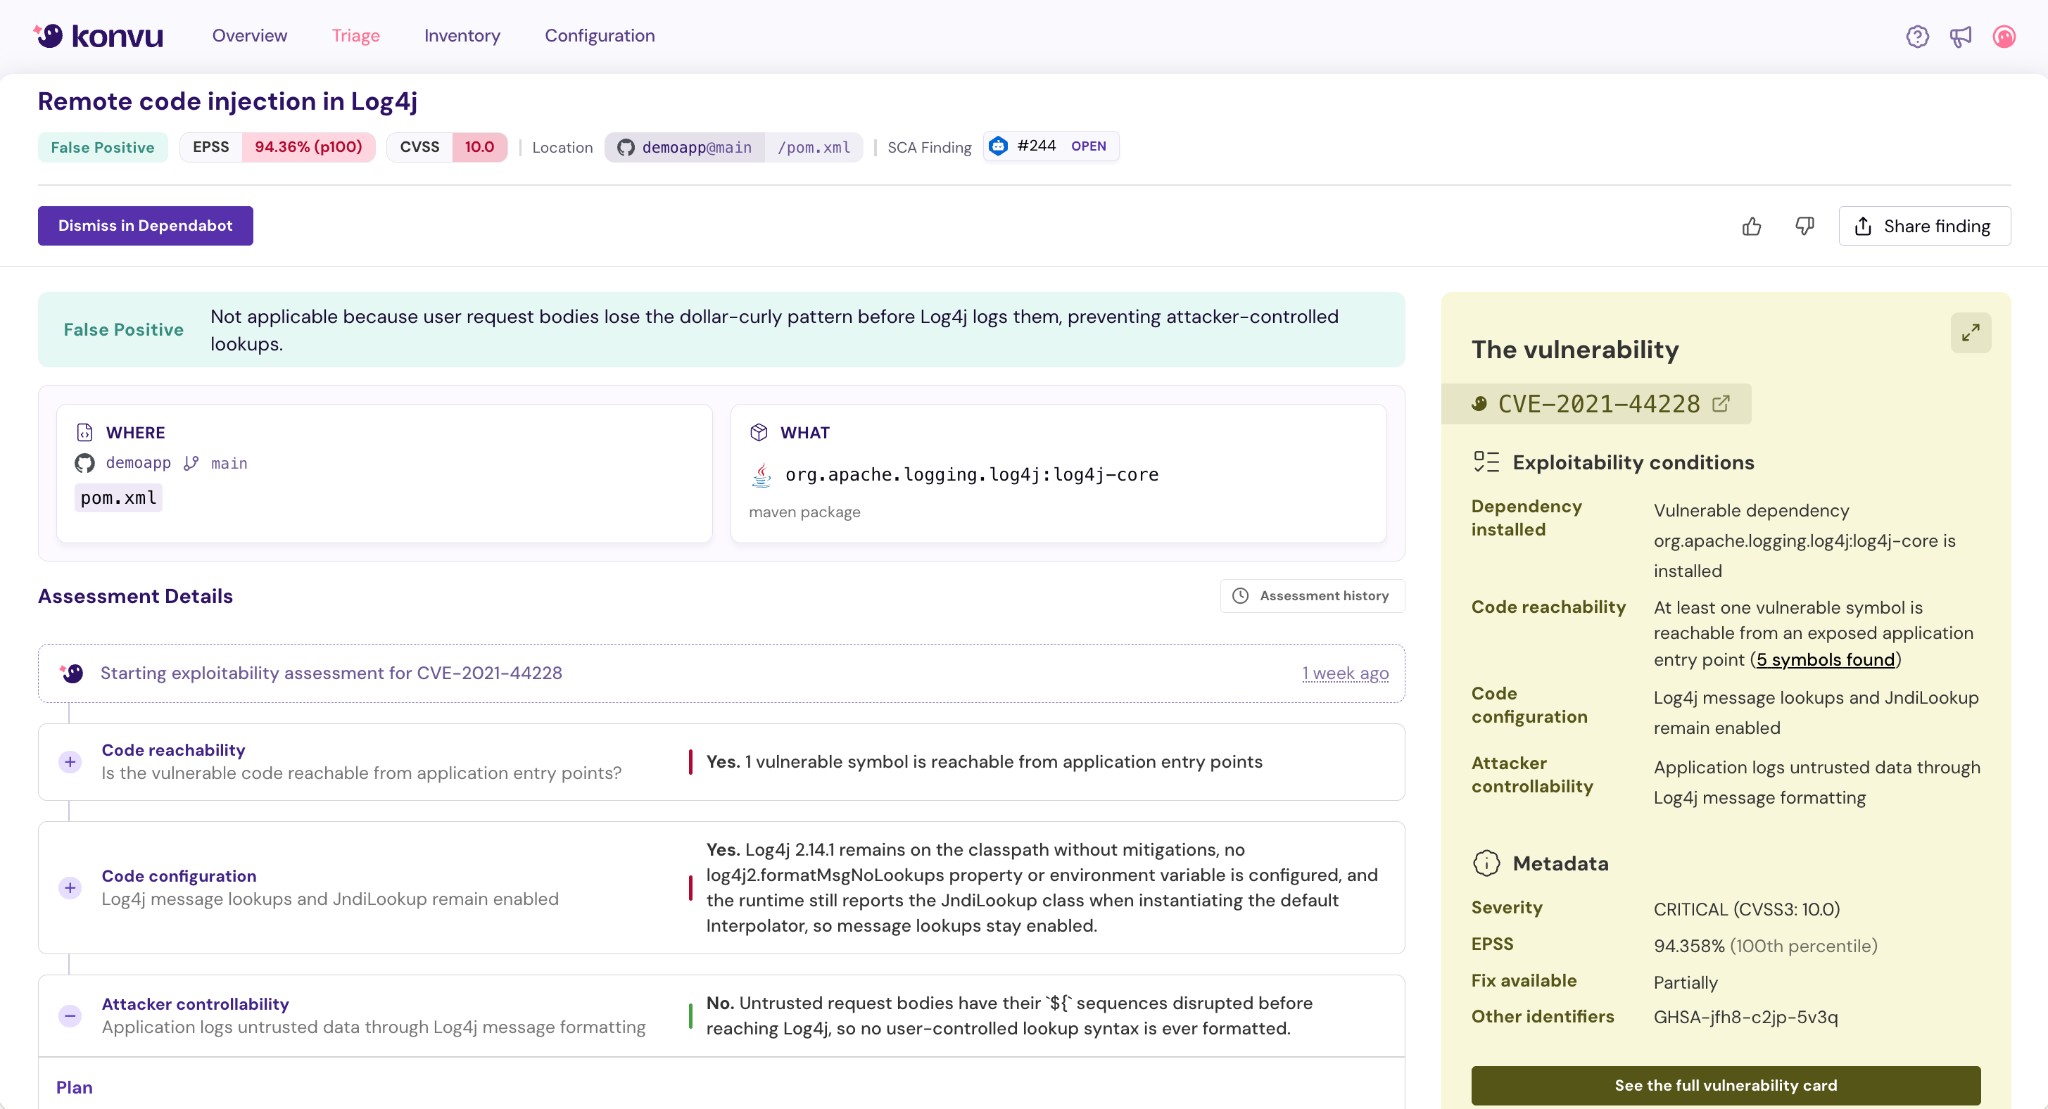2048x1109 pixels.
Task: Open CVE-2021-44228 external link icon
Action: [1721, 404]
